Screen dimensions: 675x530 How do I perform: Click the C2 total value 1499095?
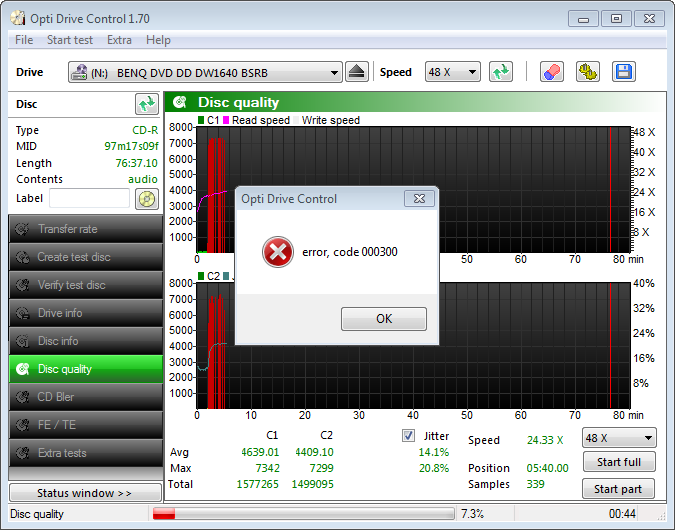pos(313,484)
